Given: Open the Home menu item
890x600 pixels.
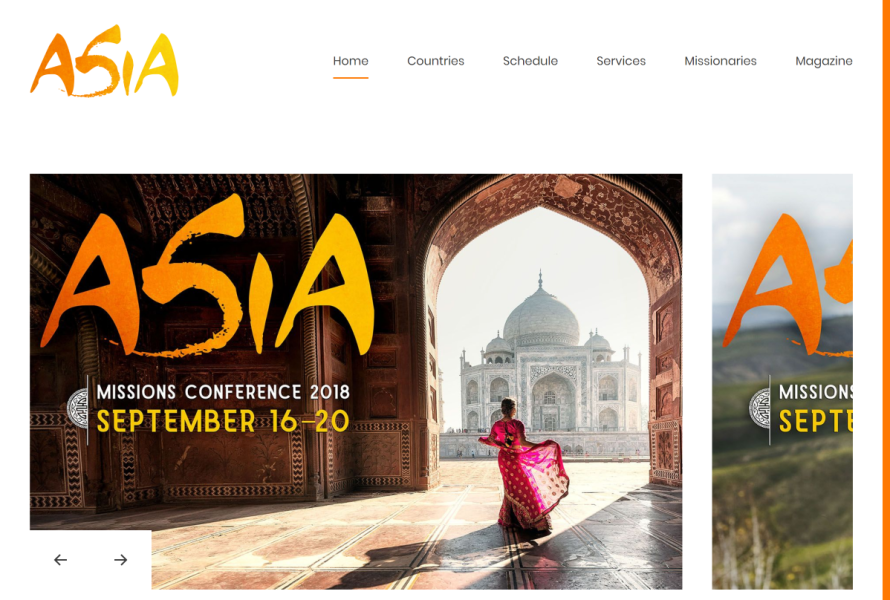Looking at the screenshot, I should 350,61.
